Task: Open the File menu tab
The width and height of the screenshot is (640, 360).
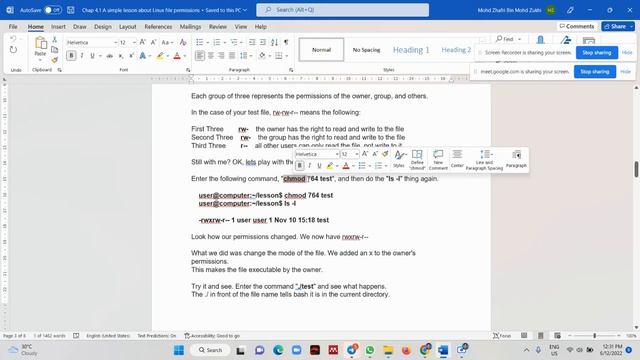Action: tap(13, 27)
